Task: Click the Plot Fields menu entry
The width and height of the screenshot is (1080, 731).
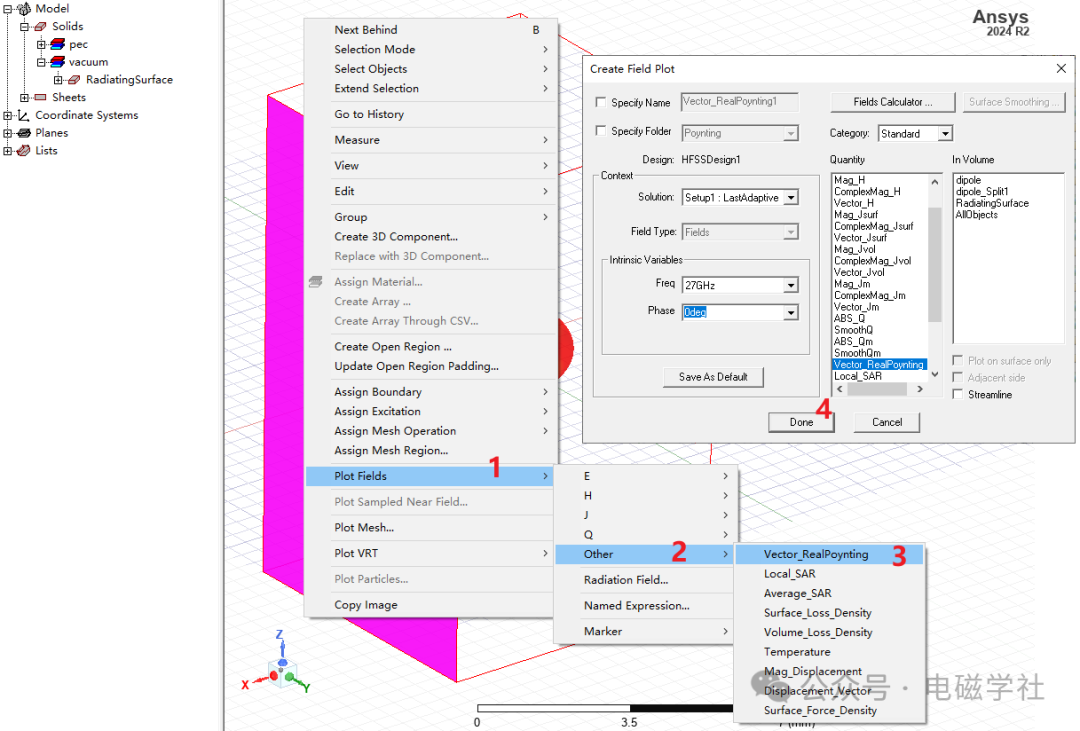Action: coord(430,476)
